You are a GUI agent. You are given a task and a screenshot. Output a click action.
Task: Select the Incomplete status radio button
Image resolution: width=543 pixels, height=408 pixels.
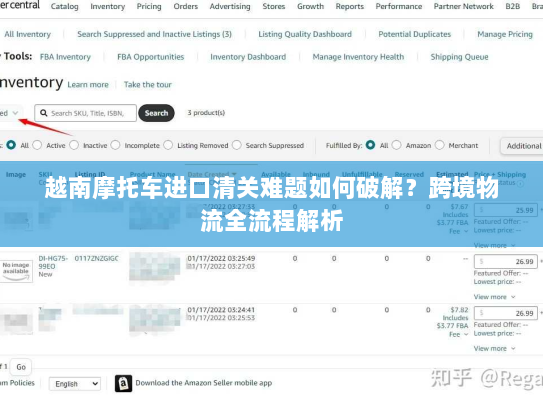[x=115, y=145]
